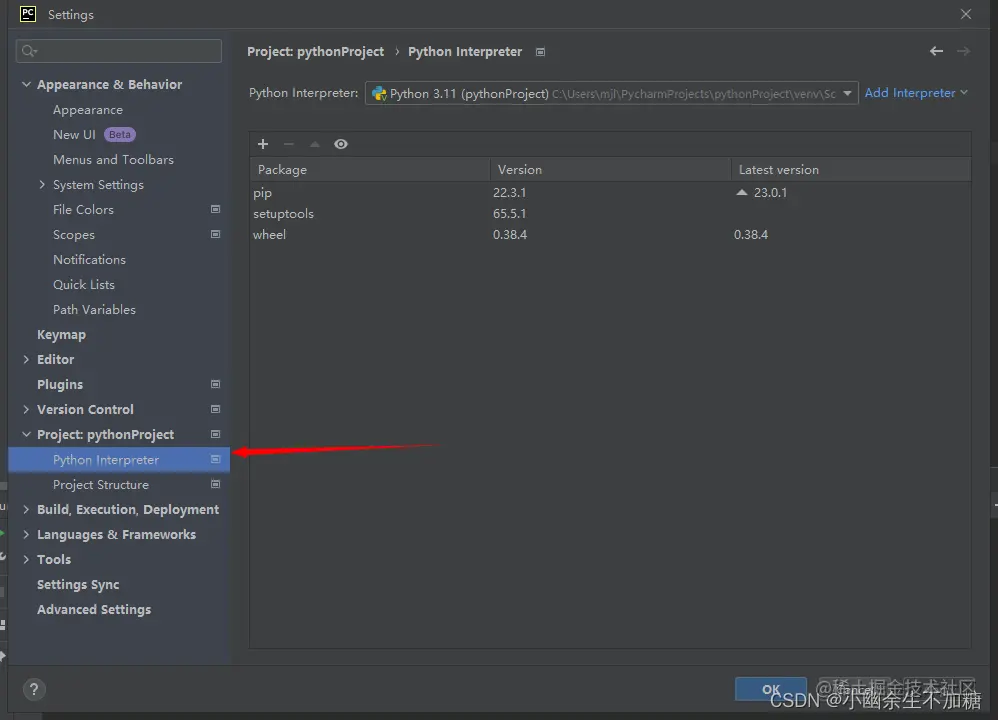The width and height of the screenshot is (998, 720).
Task: Click the help question mark button
Action: coord(34,689)
